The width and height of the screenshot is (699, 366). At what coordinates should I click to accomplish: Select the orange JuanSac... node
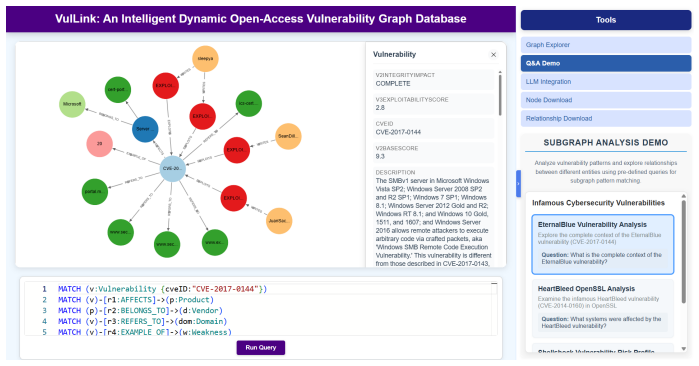tap(279, 221)
